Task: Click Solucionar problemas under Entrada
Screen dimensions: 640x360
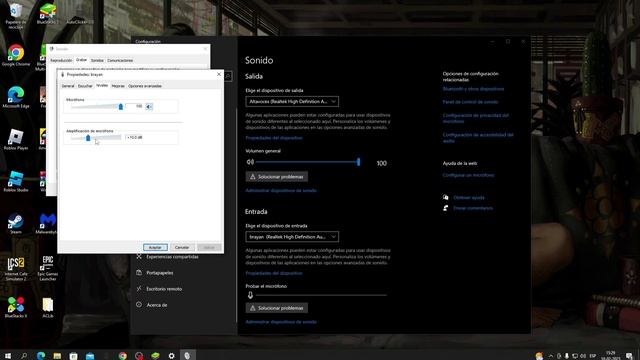Action: [x=277, y=308]
